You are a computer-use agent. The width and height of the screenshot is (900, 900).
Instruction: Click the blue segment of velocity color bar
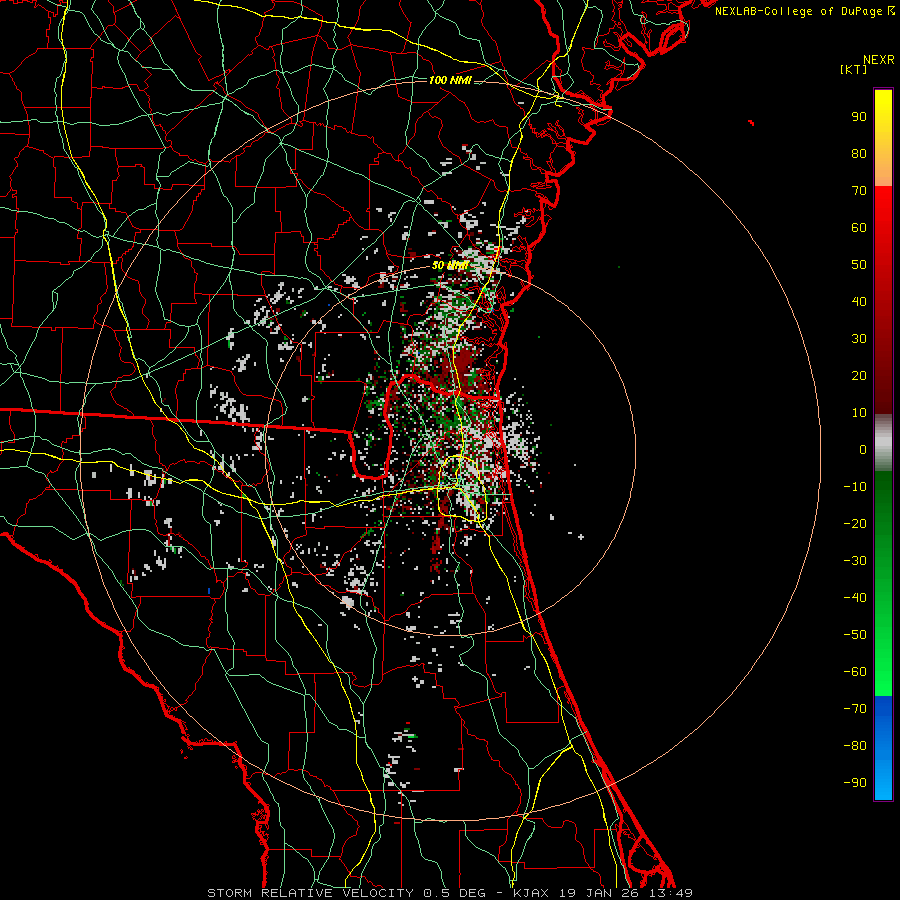coord(883,748)
